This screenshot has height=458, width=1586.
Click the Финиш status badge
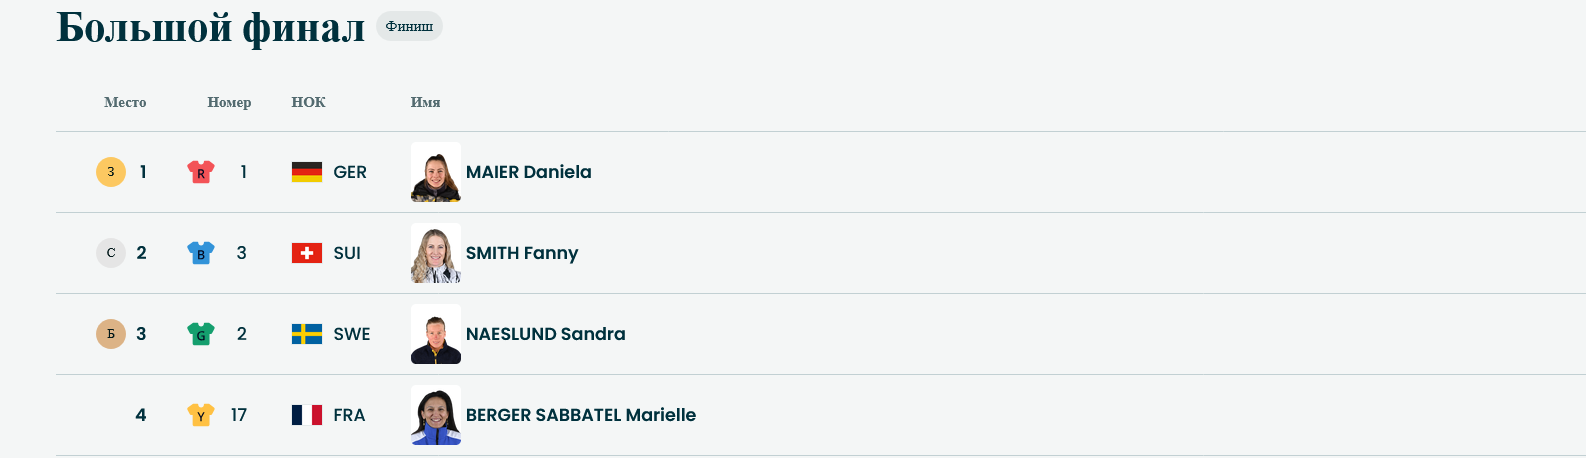click(x=409, y=27)
